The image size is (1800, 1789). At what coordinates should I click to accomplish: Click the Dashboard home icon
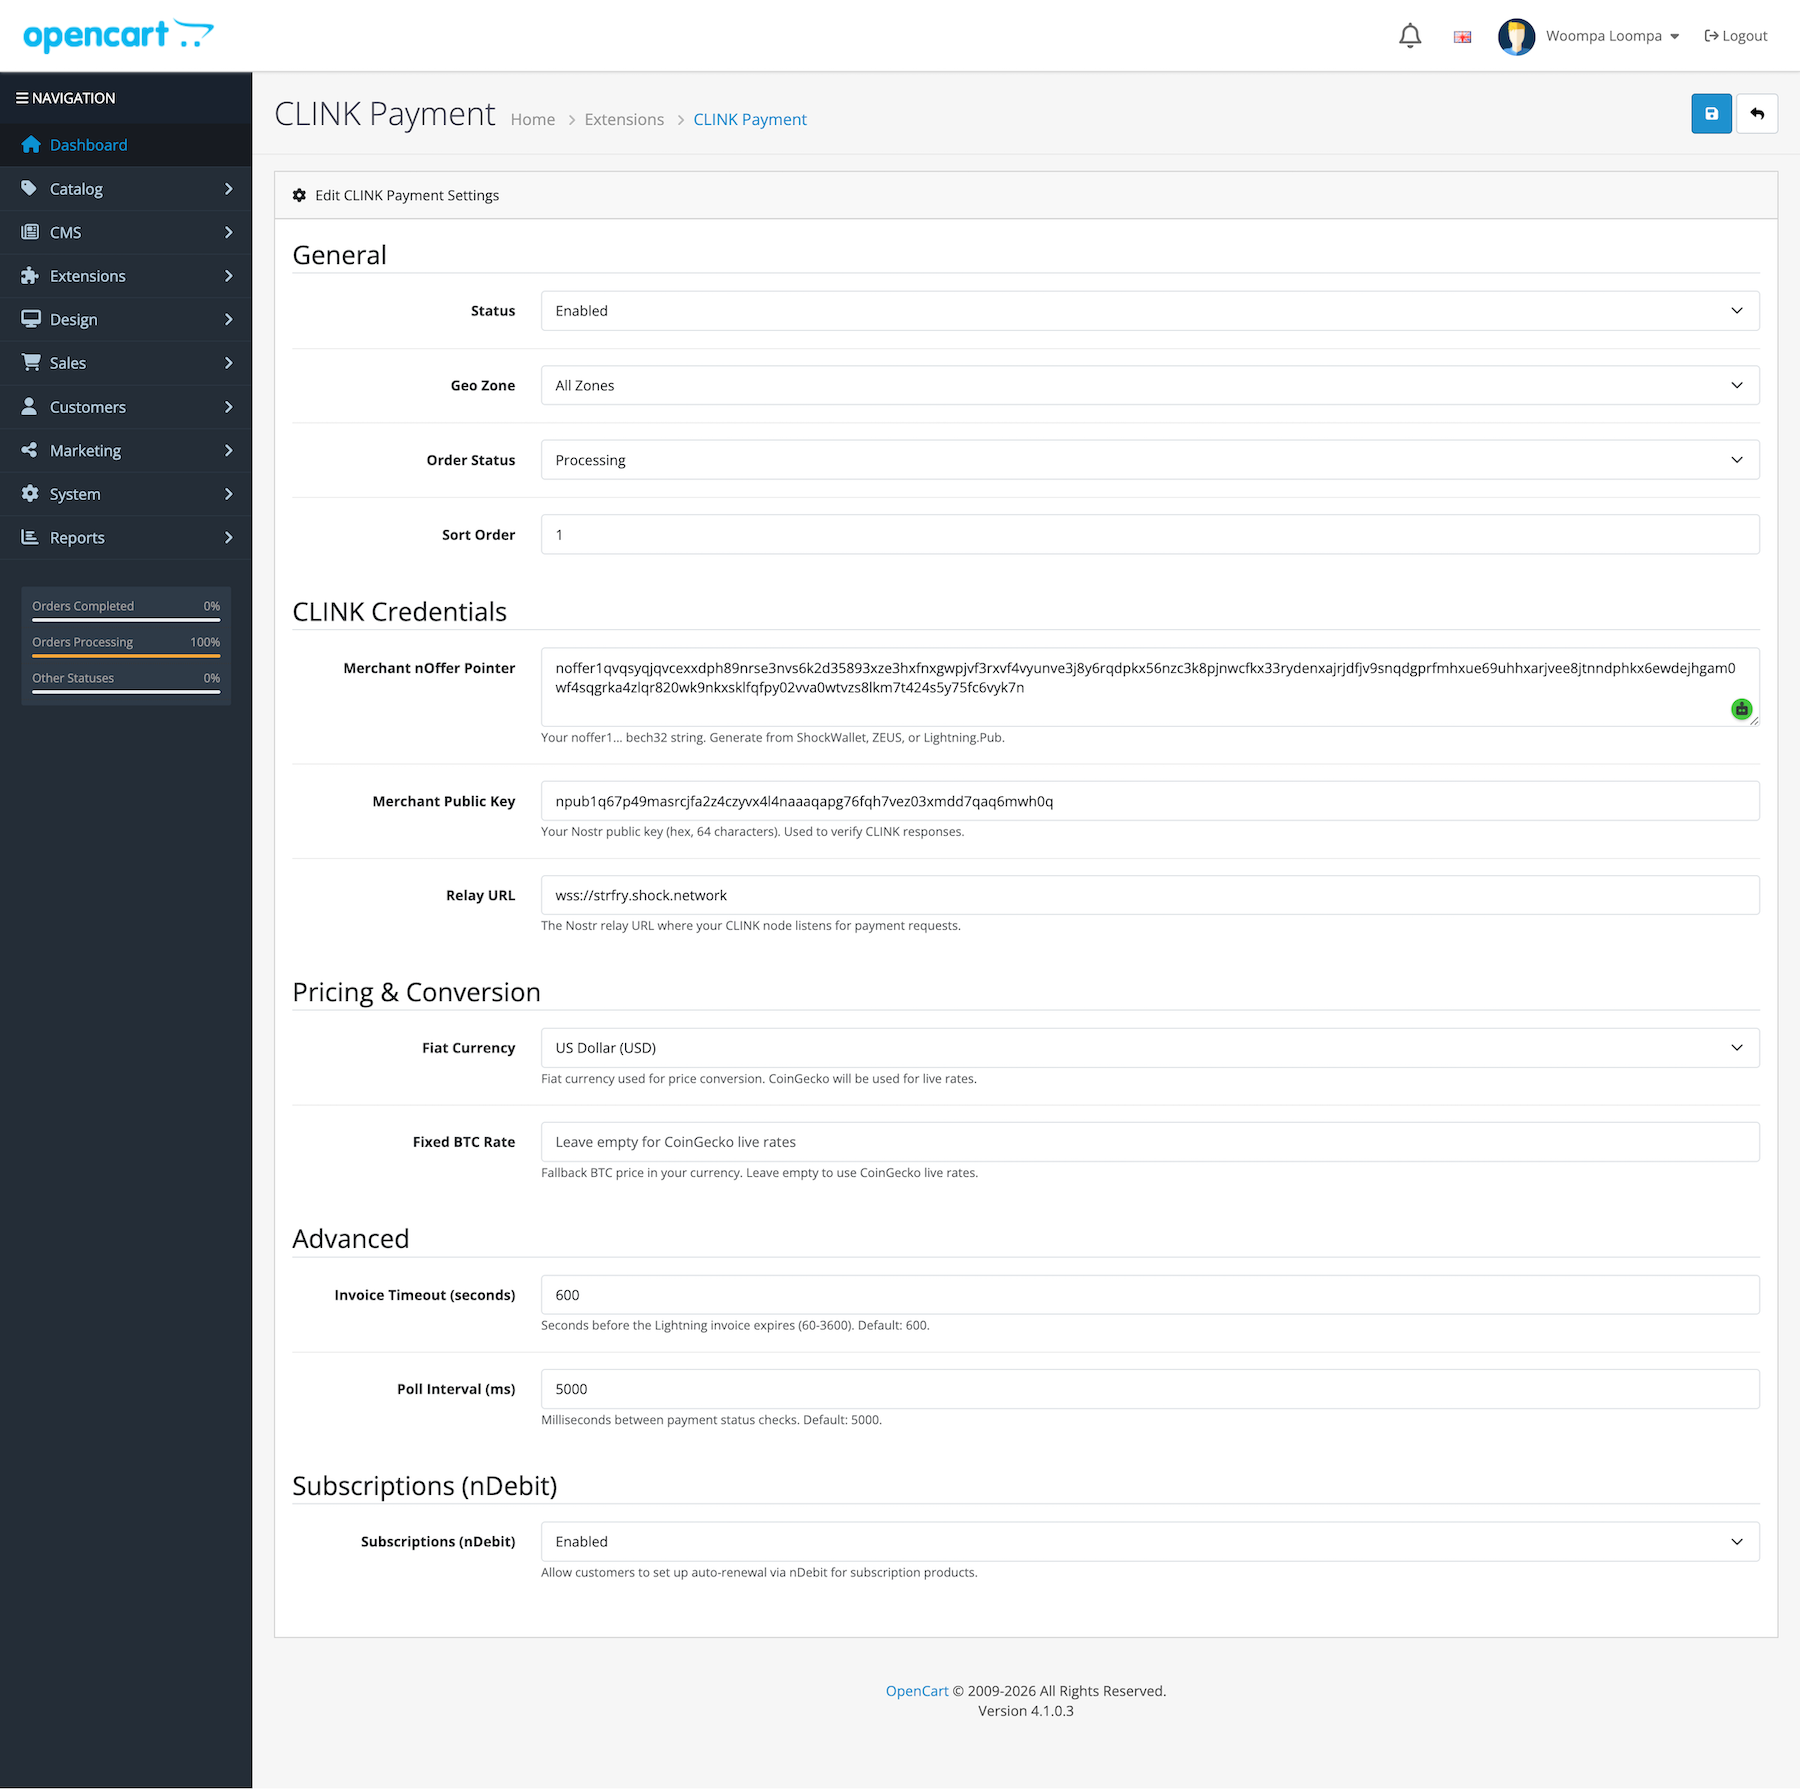(31, 144)
